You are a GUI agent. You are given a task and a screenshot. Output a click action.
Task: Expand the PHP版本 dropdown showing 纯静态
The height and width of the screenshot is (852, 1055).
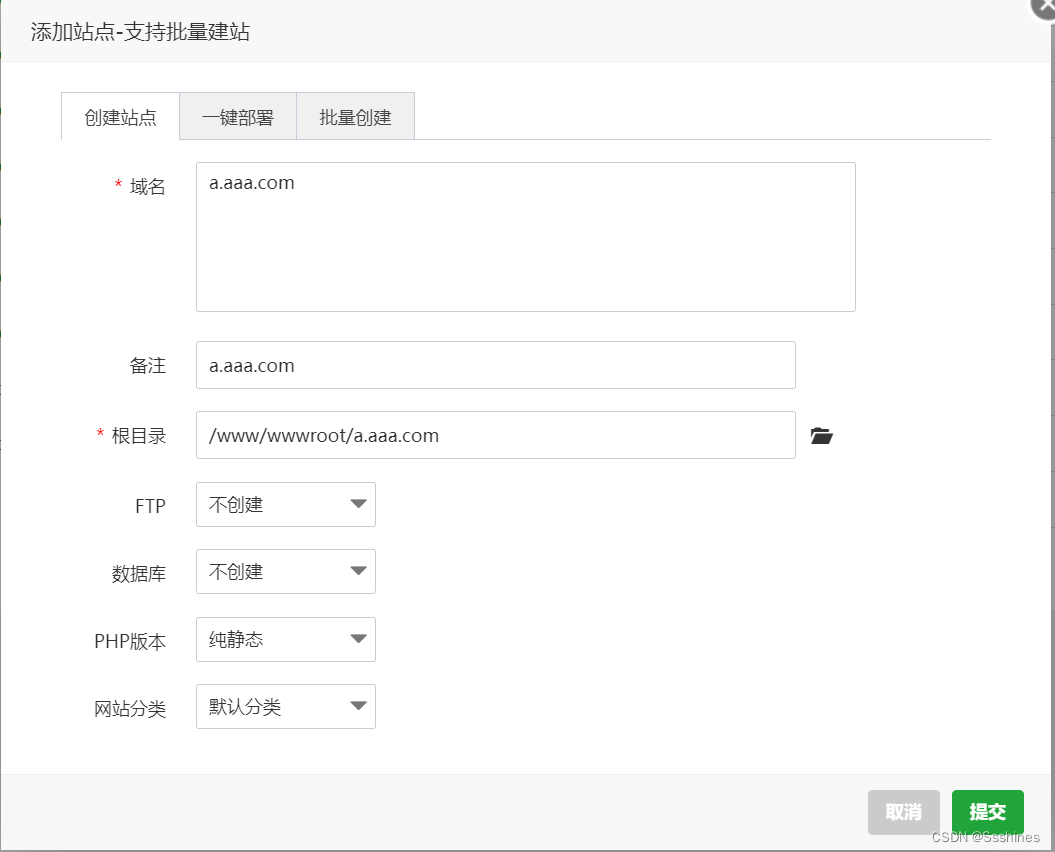286,640
